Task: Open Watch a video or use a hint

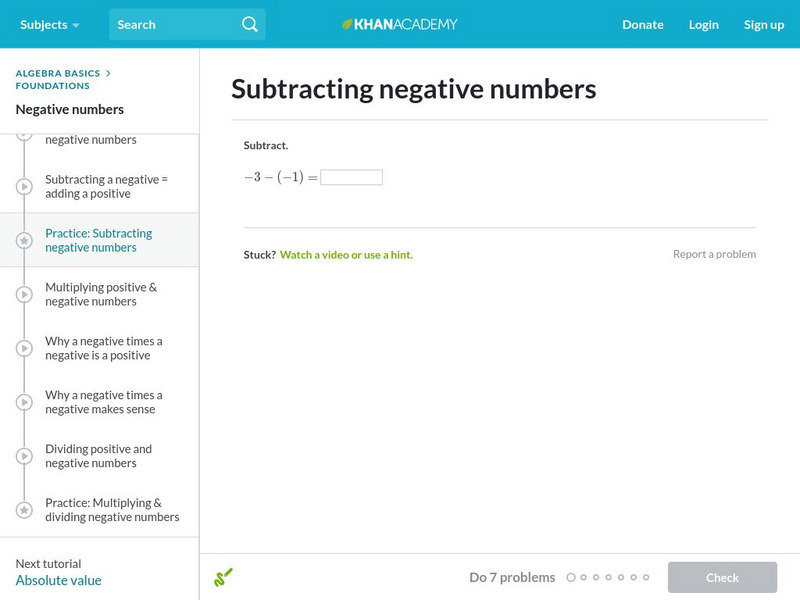Action: pos(346,255)
